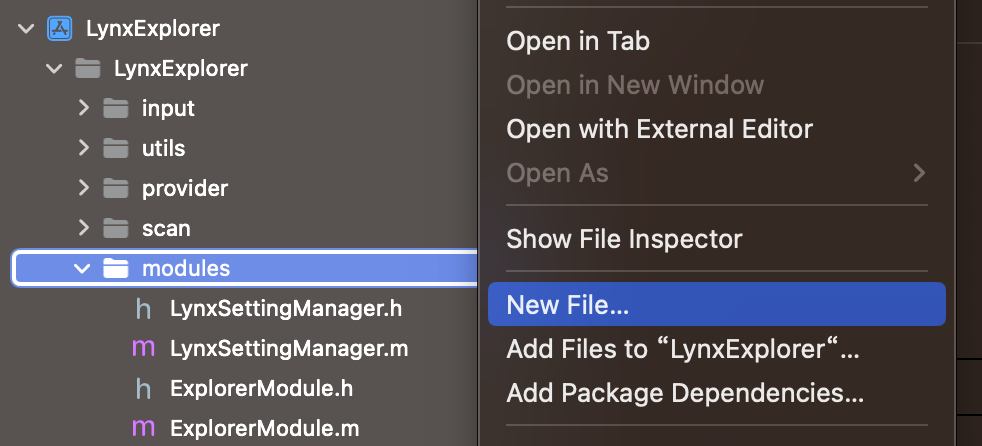This screenshot has height=446, width=982.
Task: Click the provider folder icon
Action: 115,189
